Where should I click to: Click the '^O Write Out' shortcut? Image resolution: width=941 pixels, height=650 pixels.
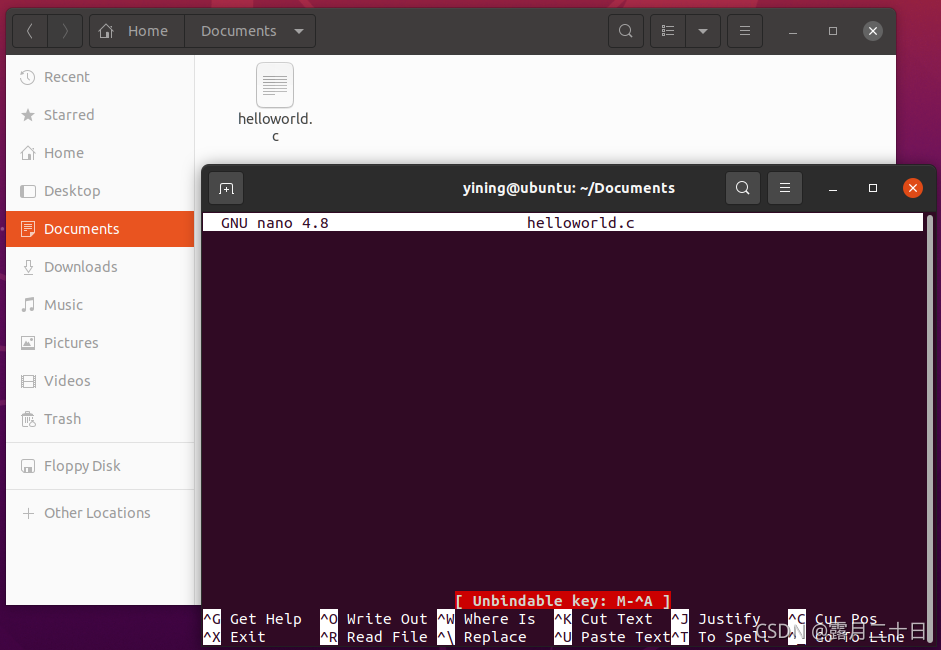374,619
